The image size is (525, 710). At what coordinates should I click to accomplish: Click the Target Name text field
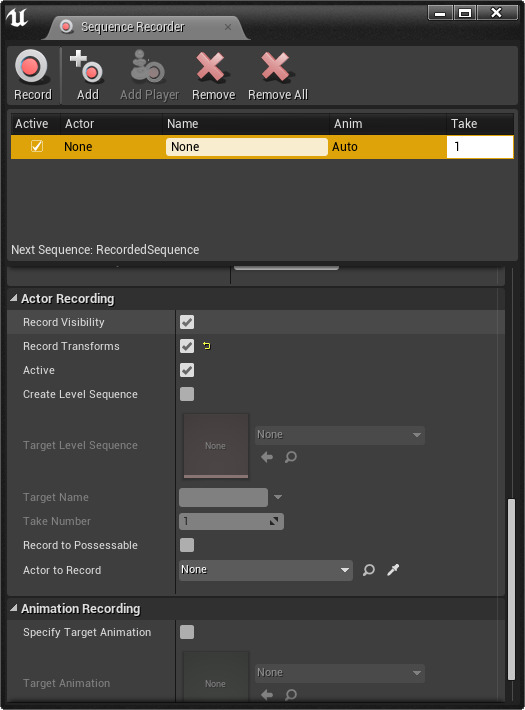pos(223,497)
